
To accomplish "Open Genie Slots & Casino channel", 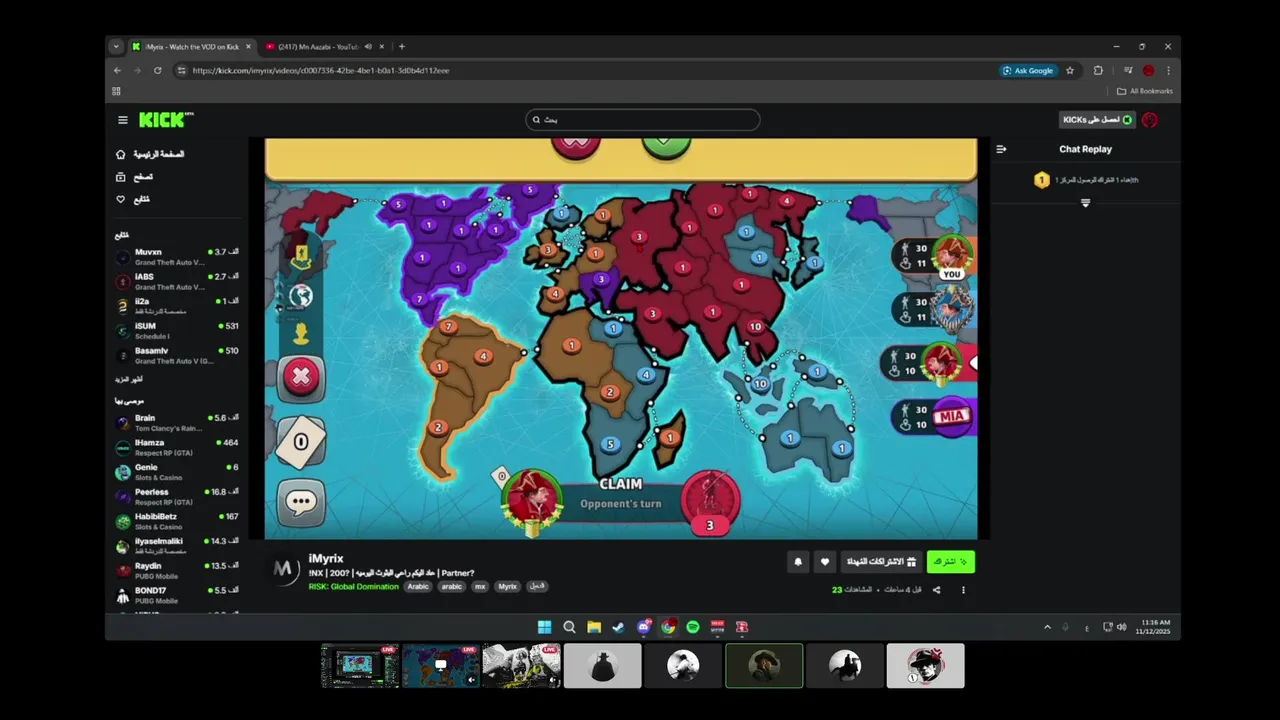I will coord(177,472).
